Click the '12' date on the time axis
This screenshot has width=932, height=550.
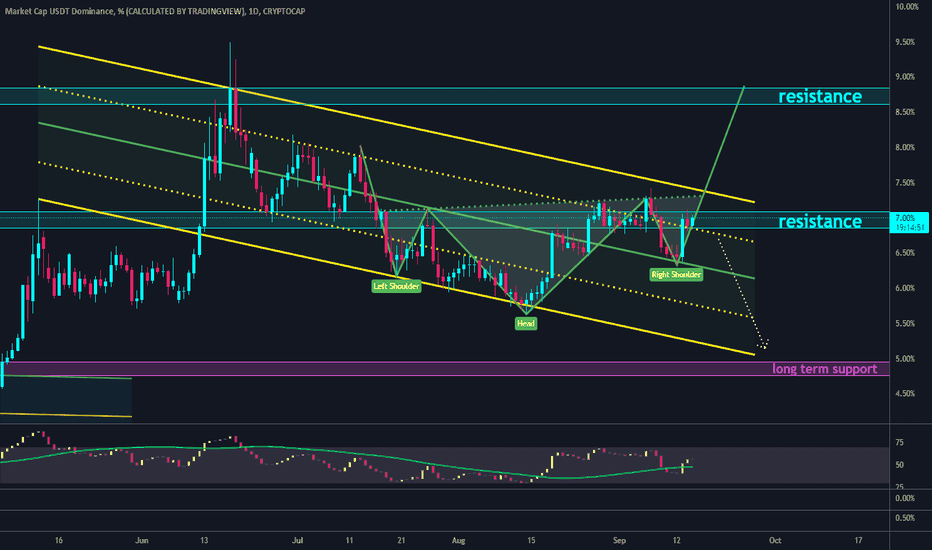676,540
